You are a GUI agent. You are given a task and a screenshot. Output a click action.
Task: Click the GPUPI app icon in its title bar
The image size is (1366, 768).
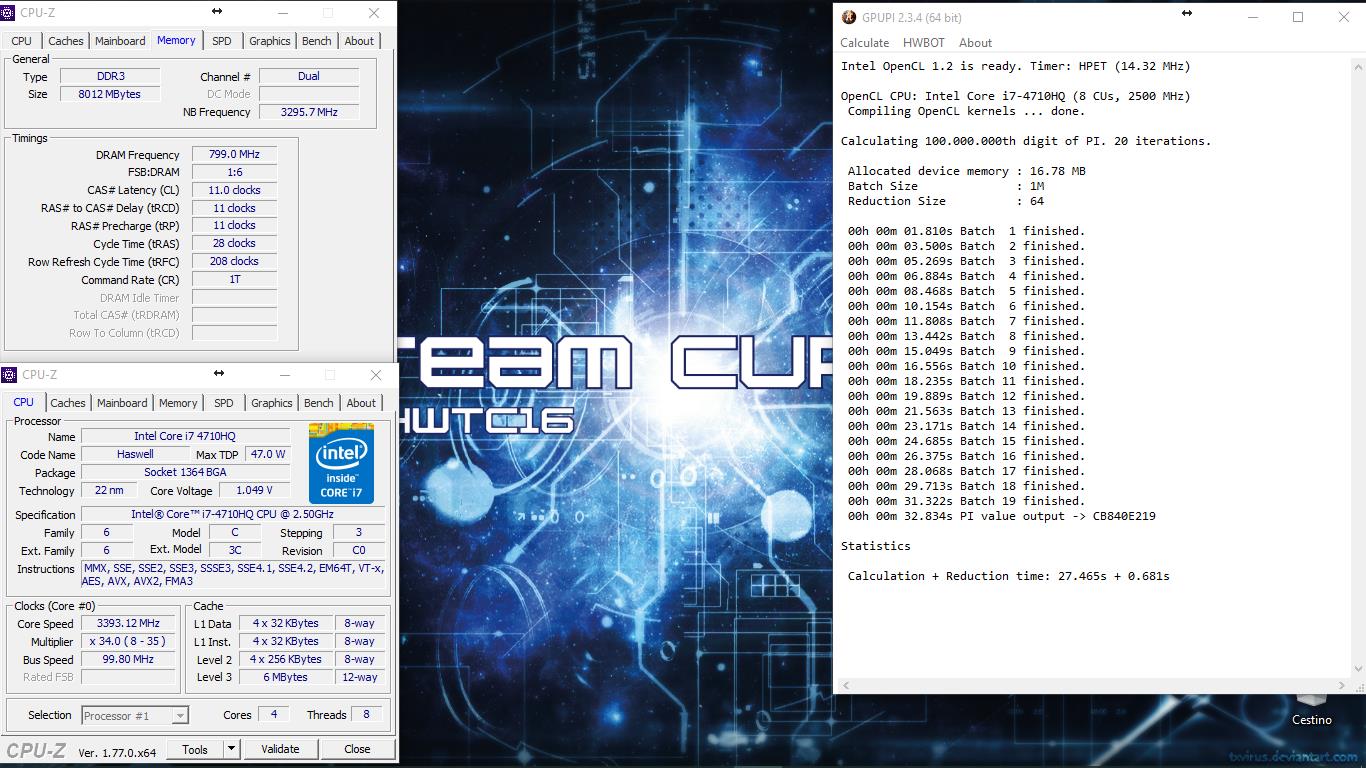click(x=849, y=17)
